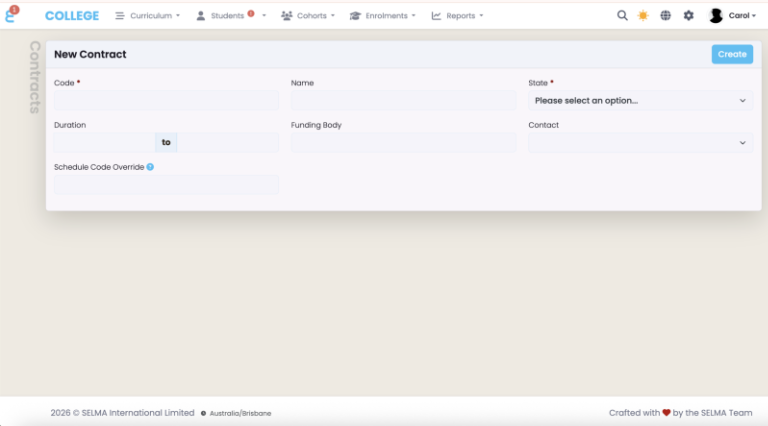
Task: Open the Cohorts menu
Action: click(308, 16)
